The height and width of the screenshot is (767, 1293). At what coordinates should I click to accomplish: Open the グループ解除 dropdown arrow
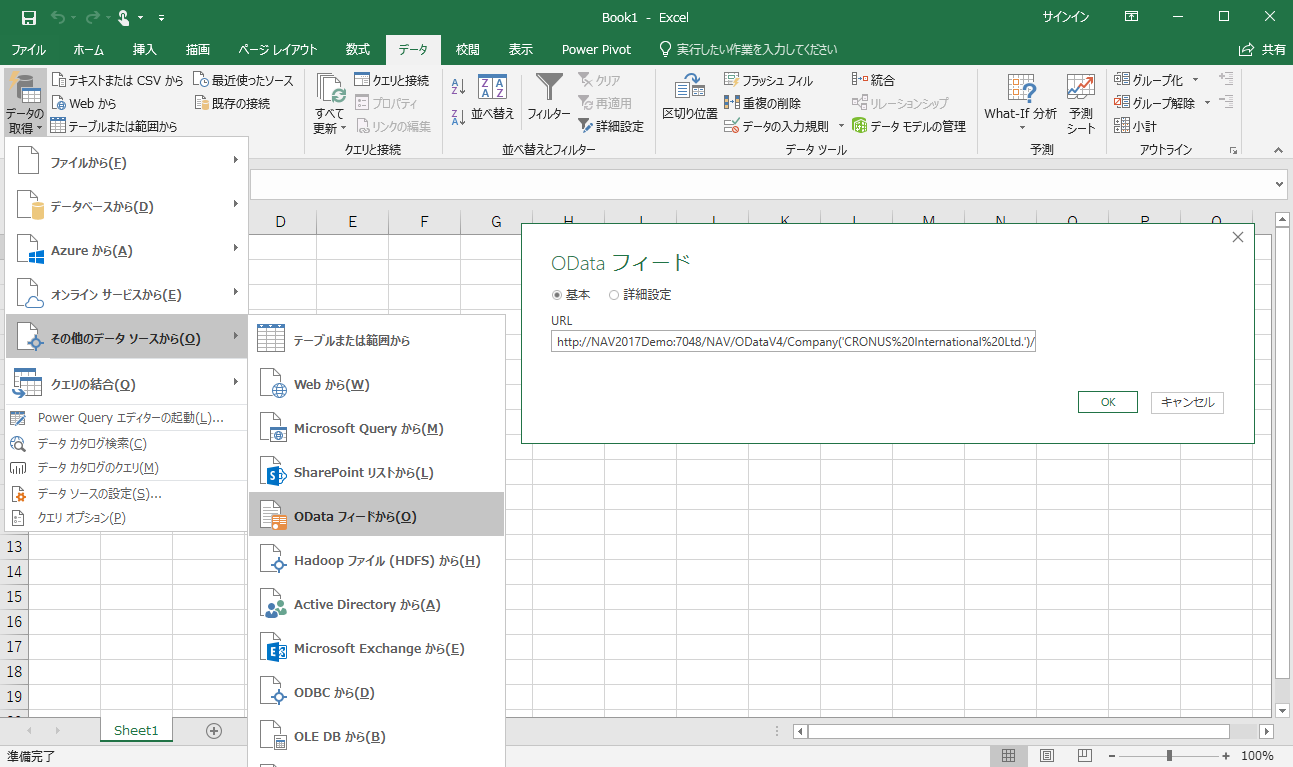click(x=1207, y=103)
